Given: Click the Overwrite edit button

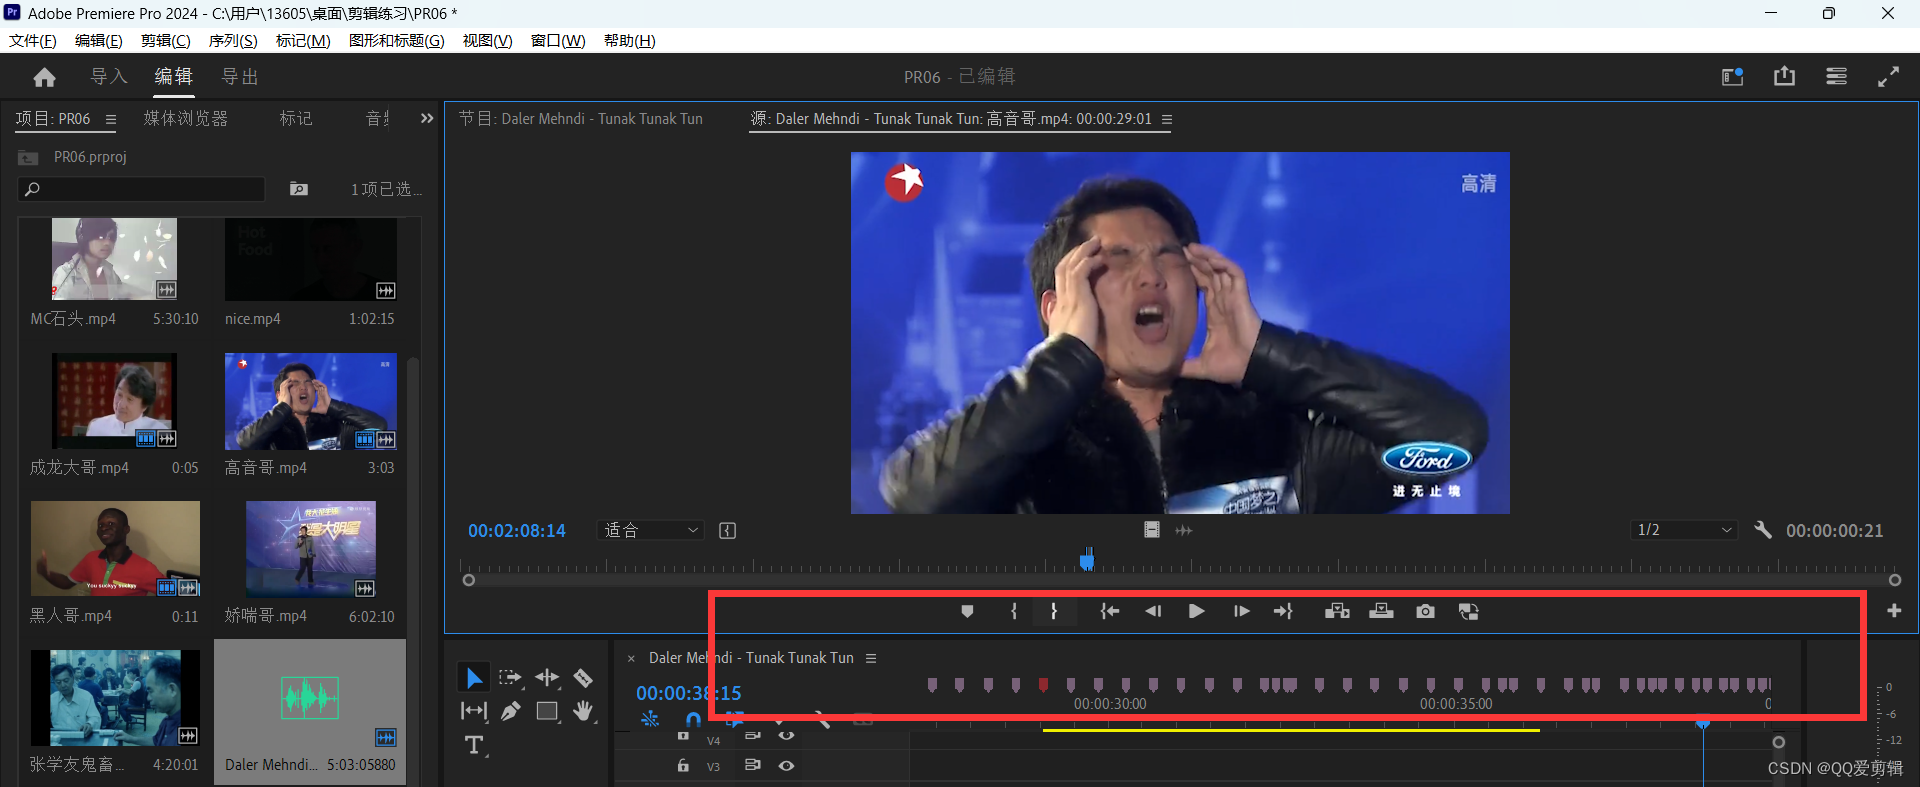Looking at the screenshot, I should [x=1382, y=611].
